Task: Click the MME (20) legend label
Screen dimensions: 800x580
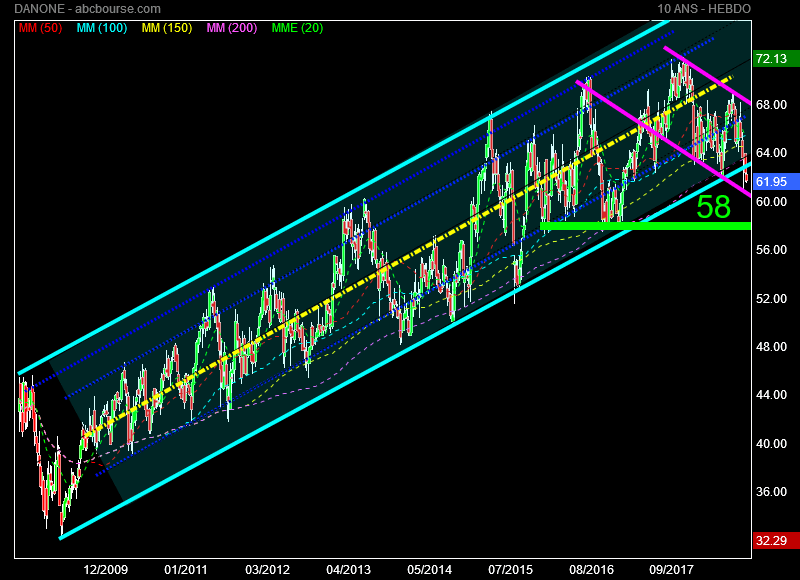Action: (297, 28)
